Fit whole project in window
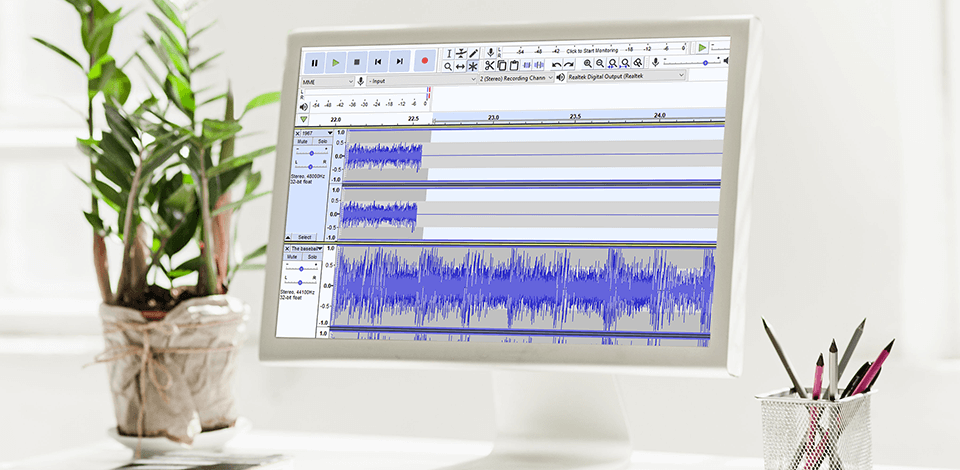This screenshot has width=960, height=470. [625, 63]
